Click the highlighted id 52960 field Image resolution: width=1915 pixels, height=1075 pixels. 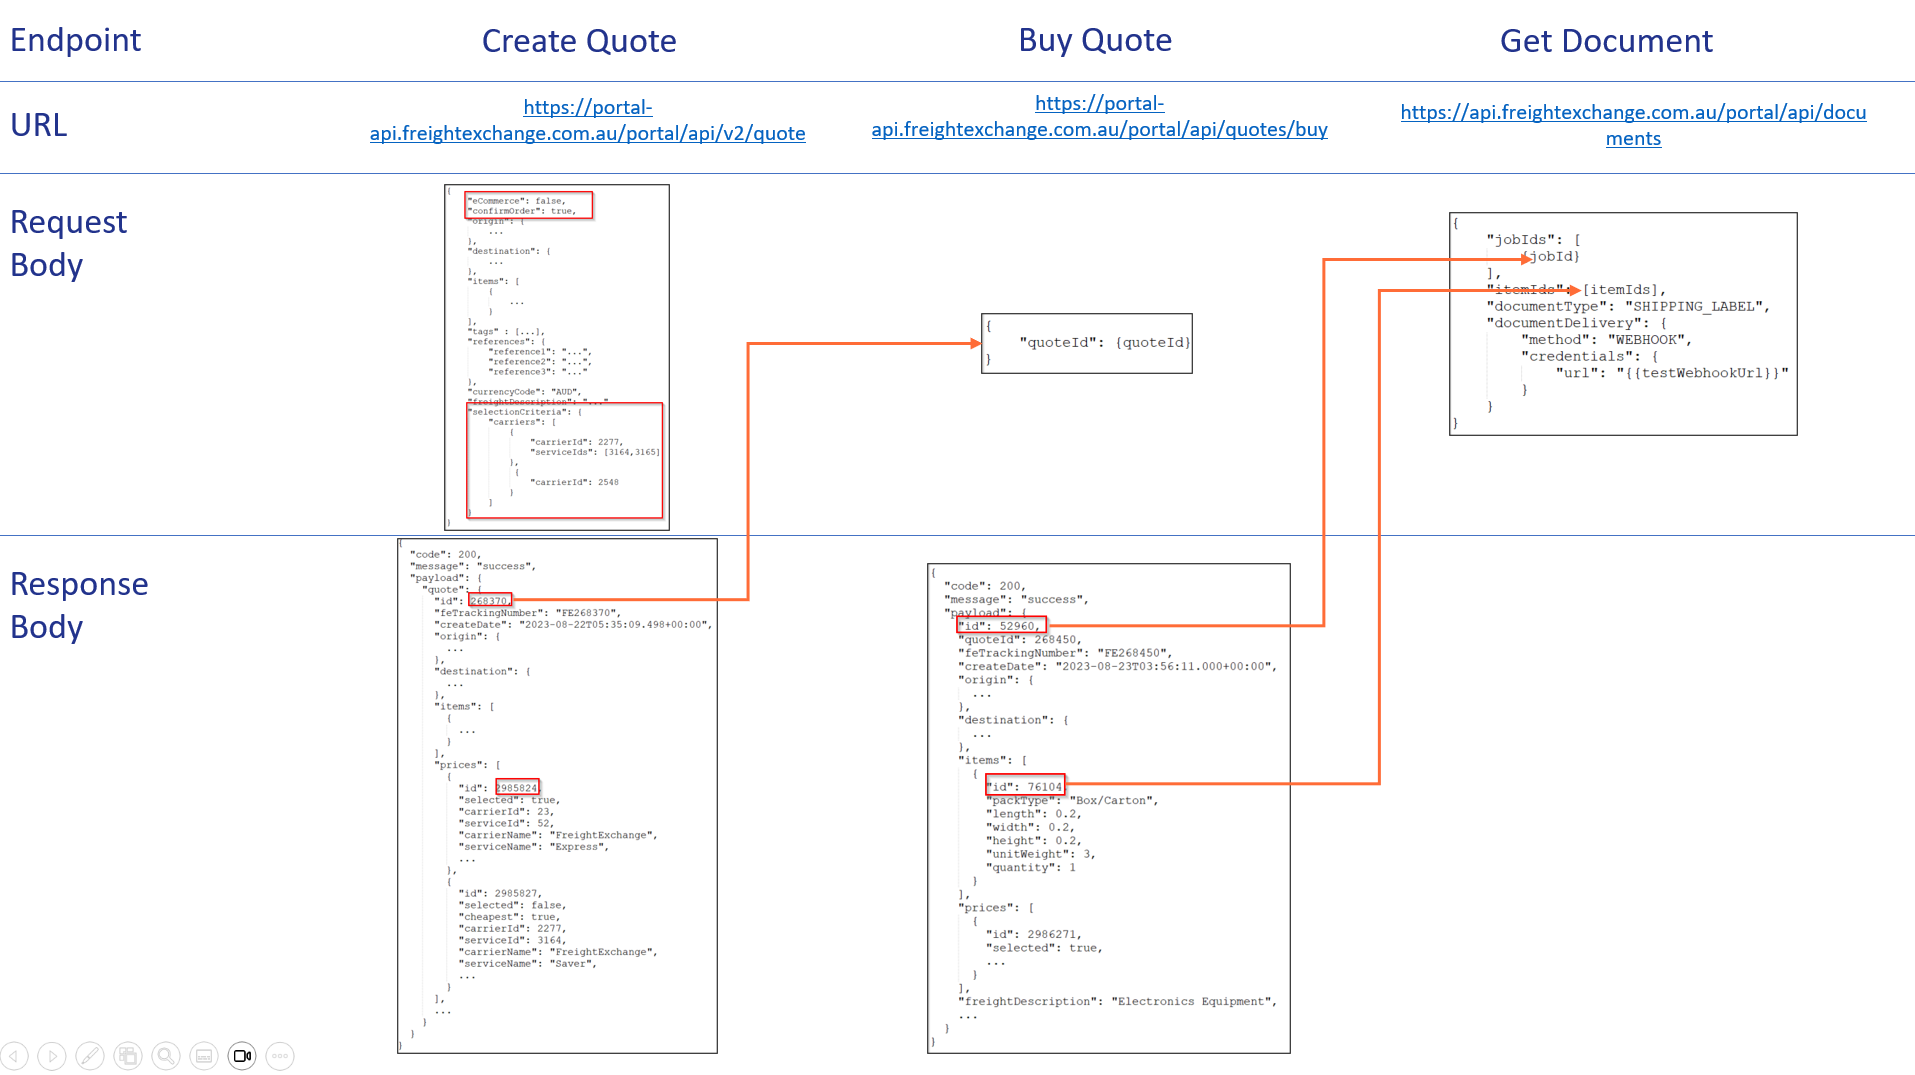point(1000,625)
